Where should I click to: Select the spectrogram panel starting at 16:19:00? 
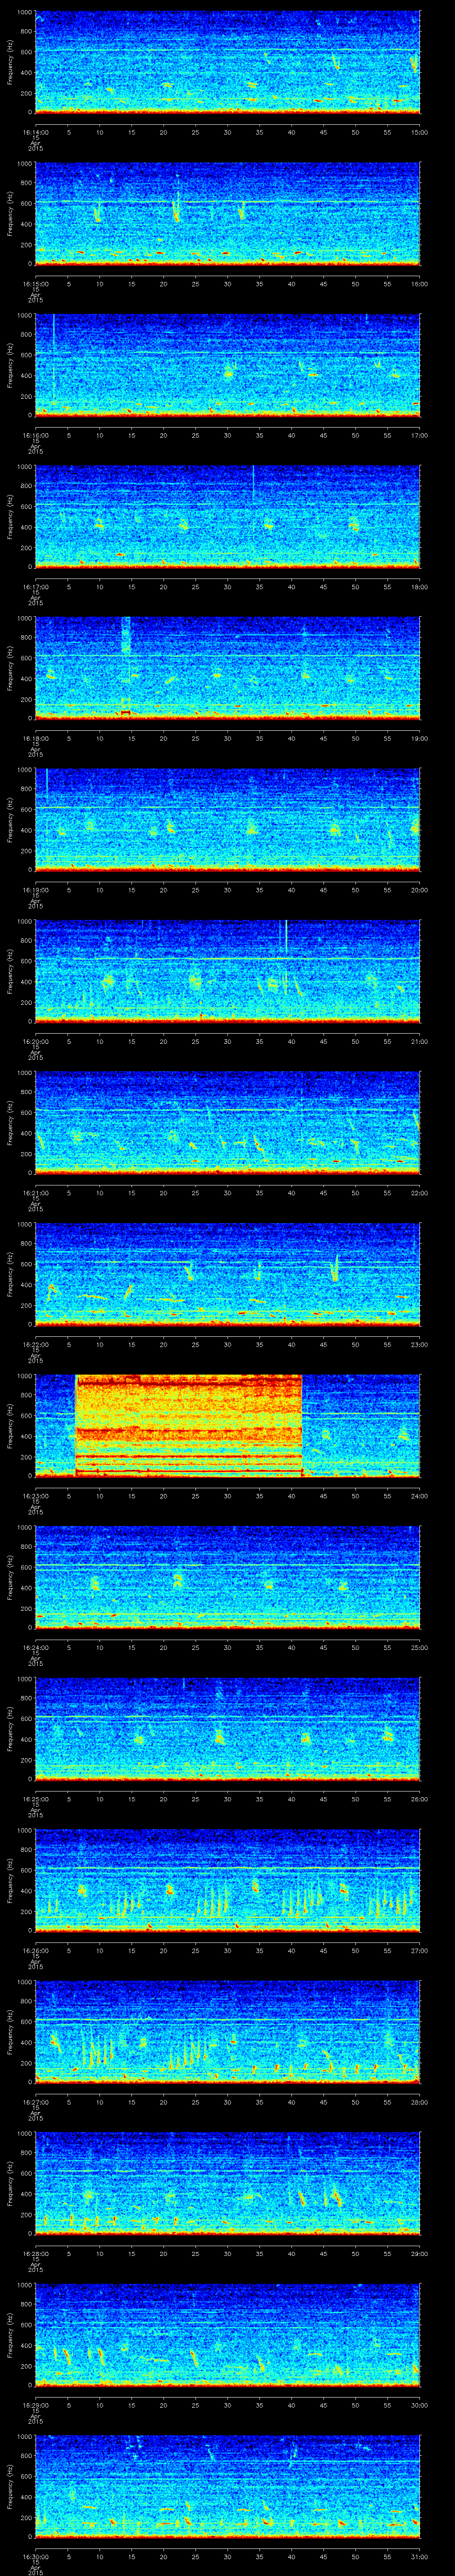(x=227, y=820)
